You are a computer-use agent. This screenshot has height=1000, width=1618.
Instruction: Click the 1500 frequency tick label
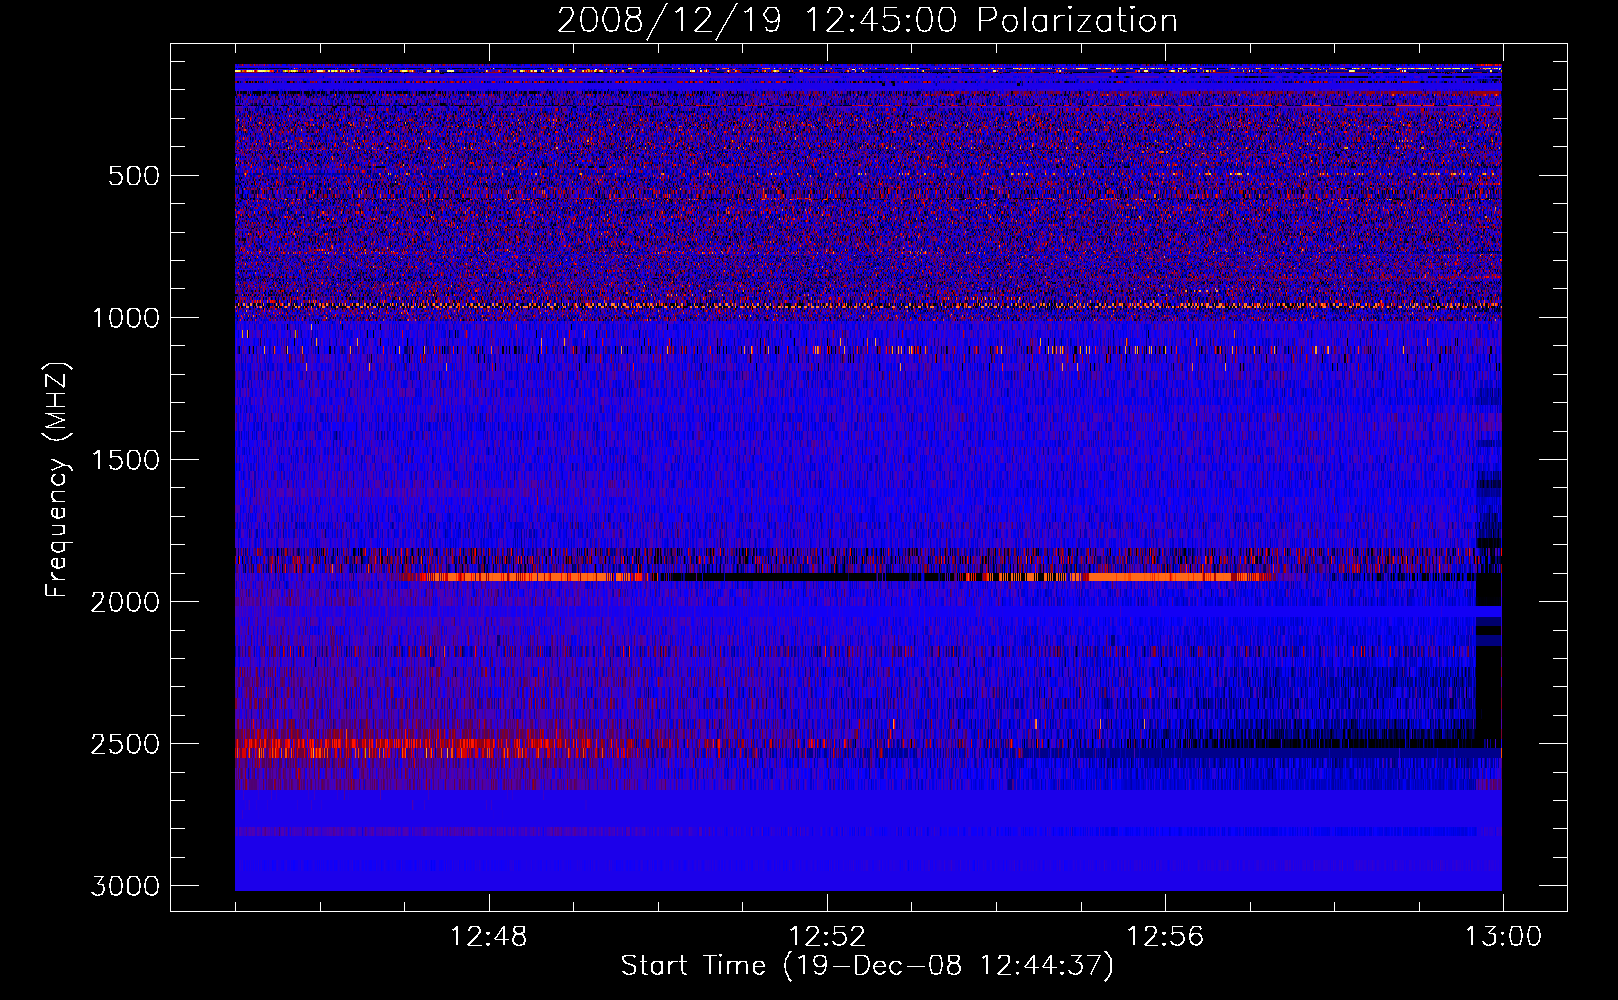coord(125,460)
